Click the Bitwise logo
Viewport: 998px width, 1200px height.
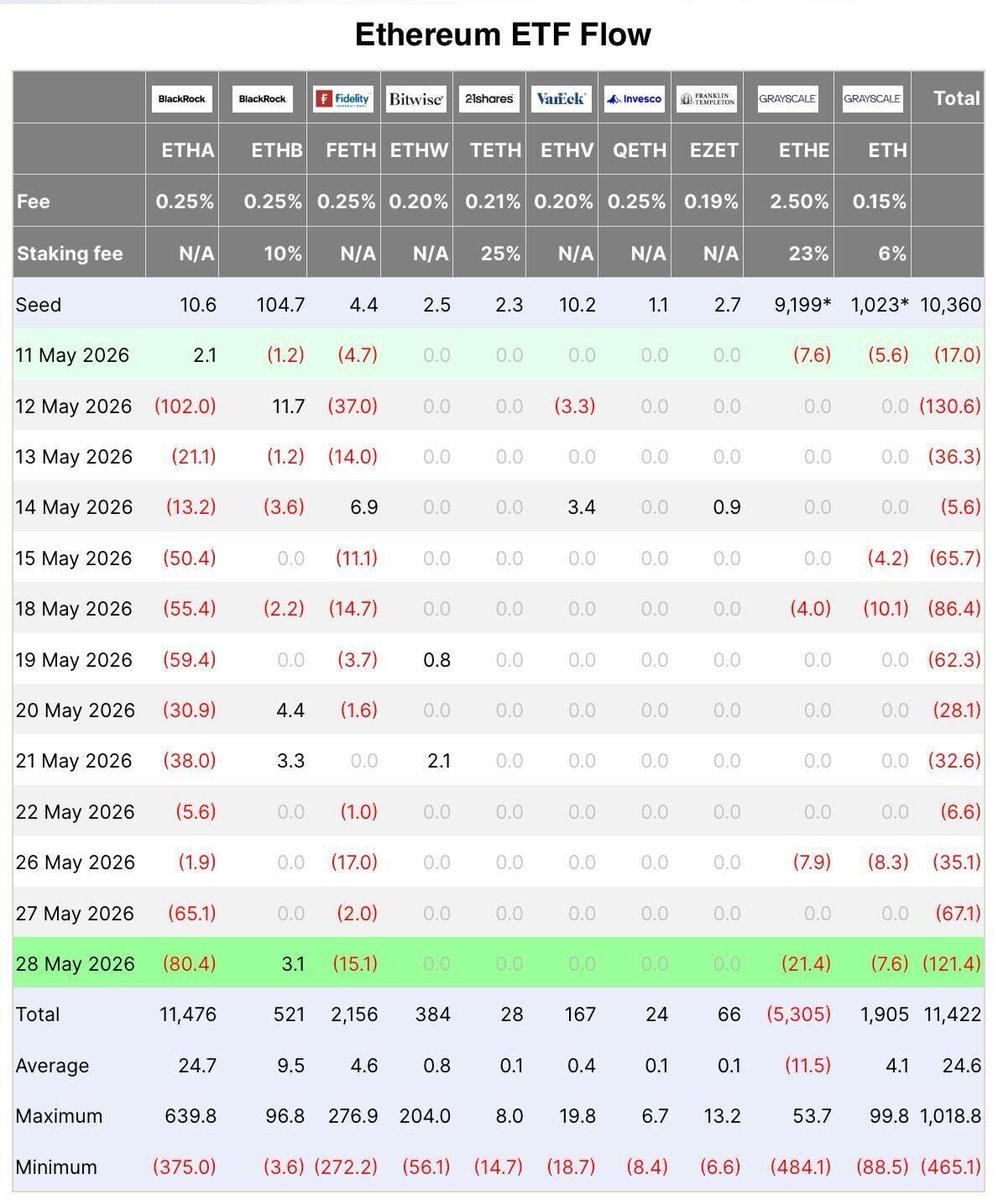pyautogui.click(x=415, y=99)
